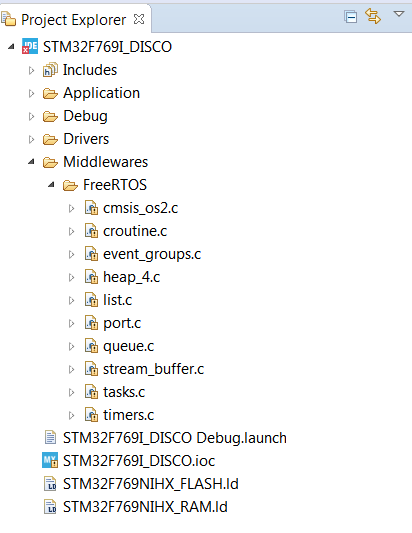Click the FreeRTOS folder icon
Screen dimensions: 412x533
point(70,185)
